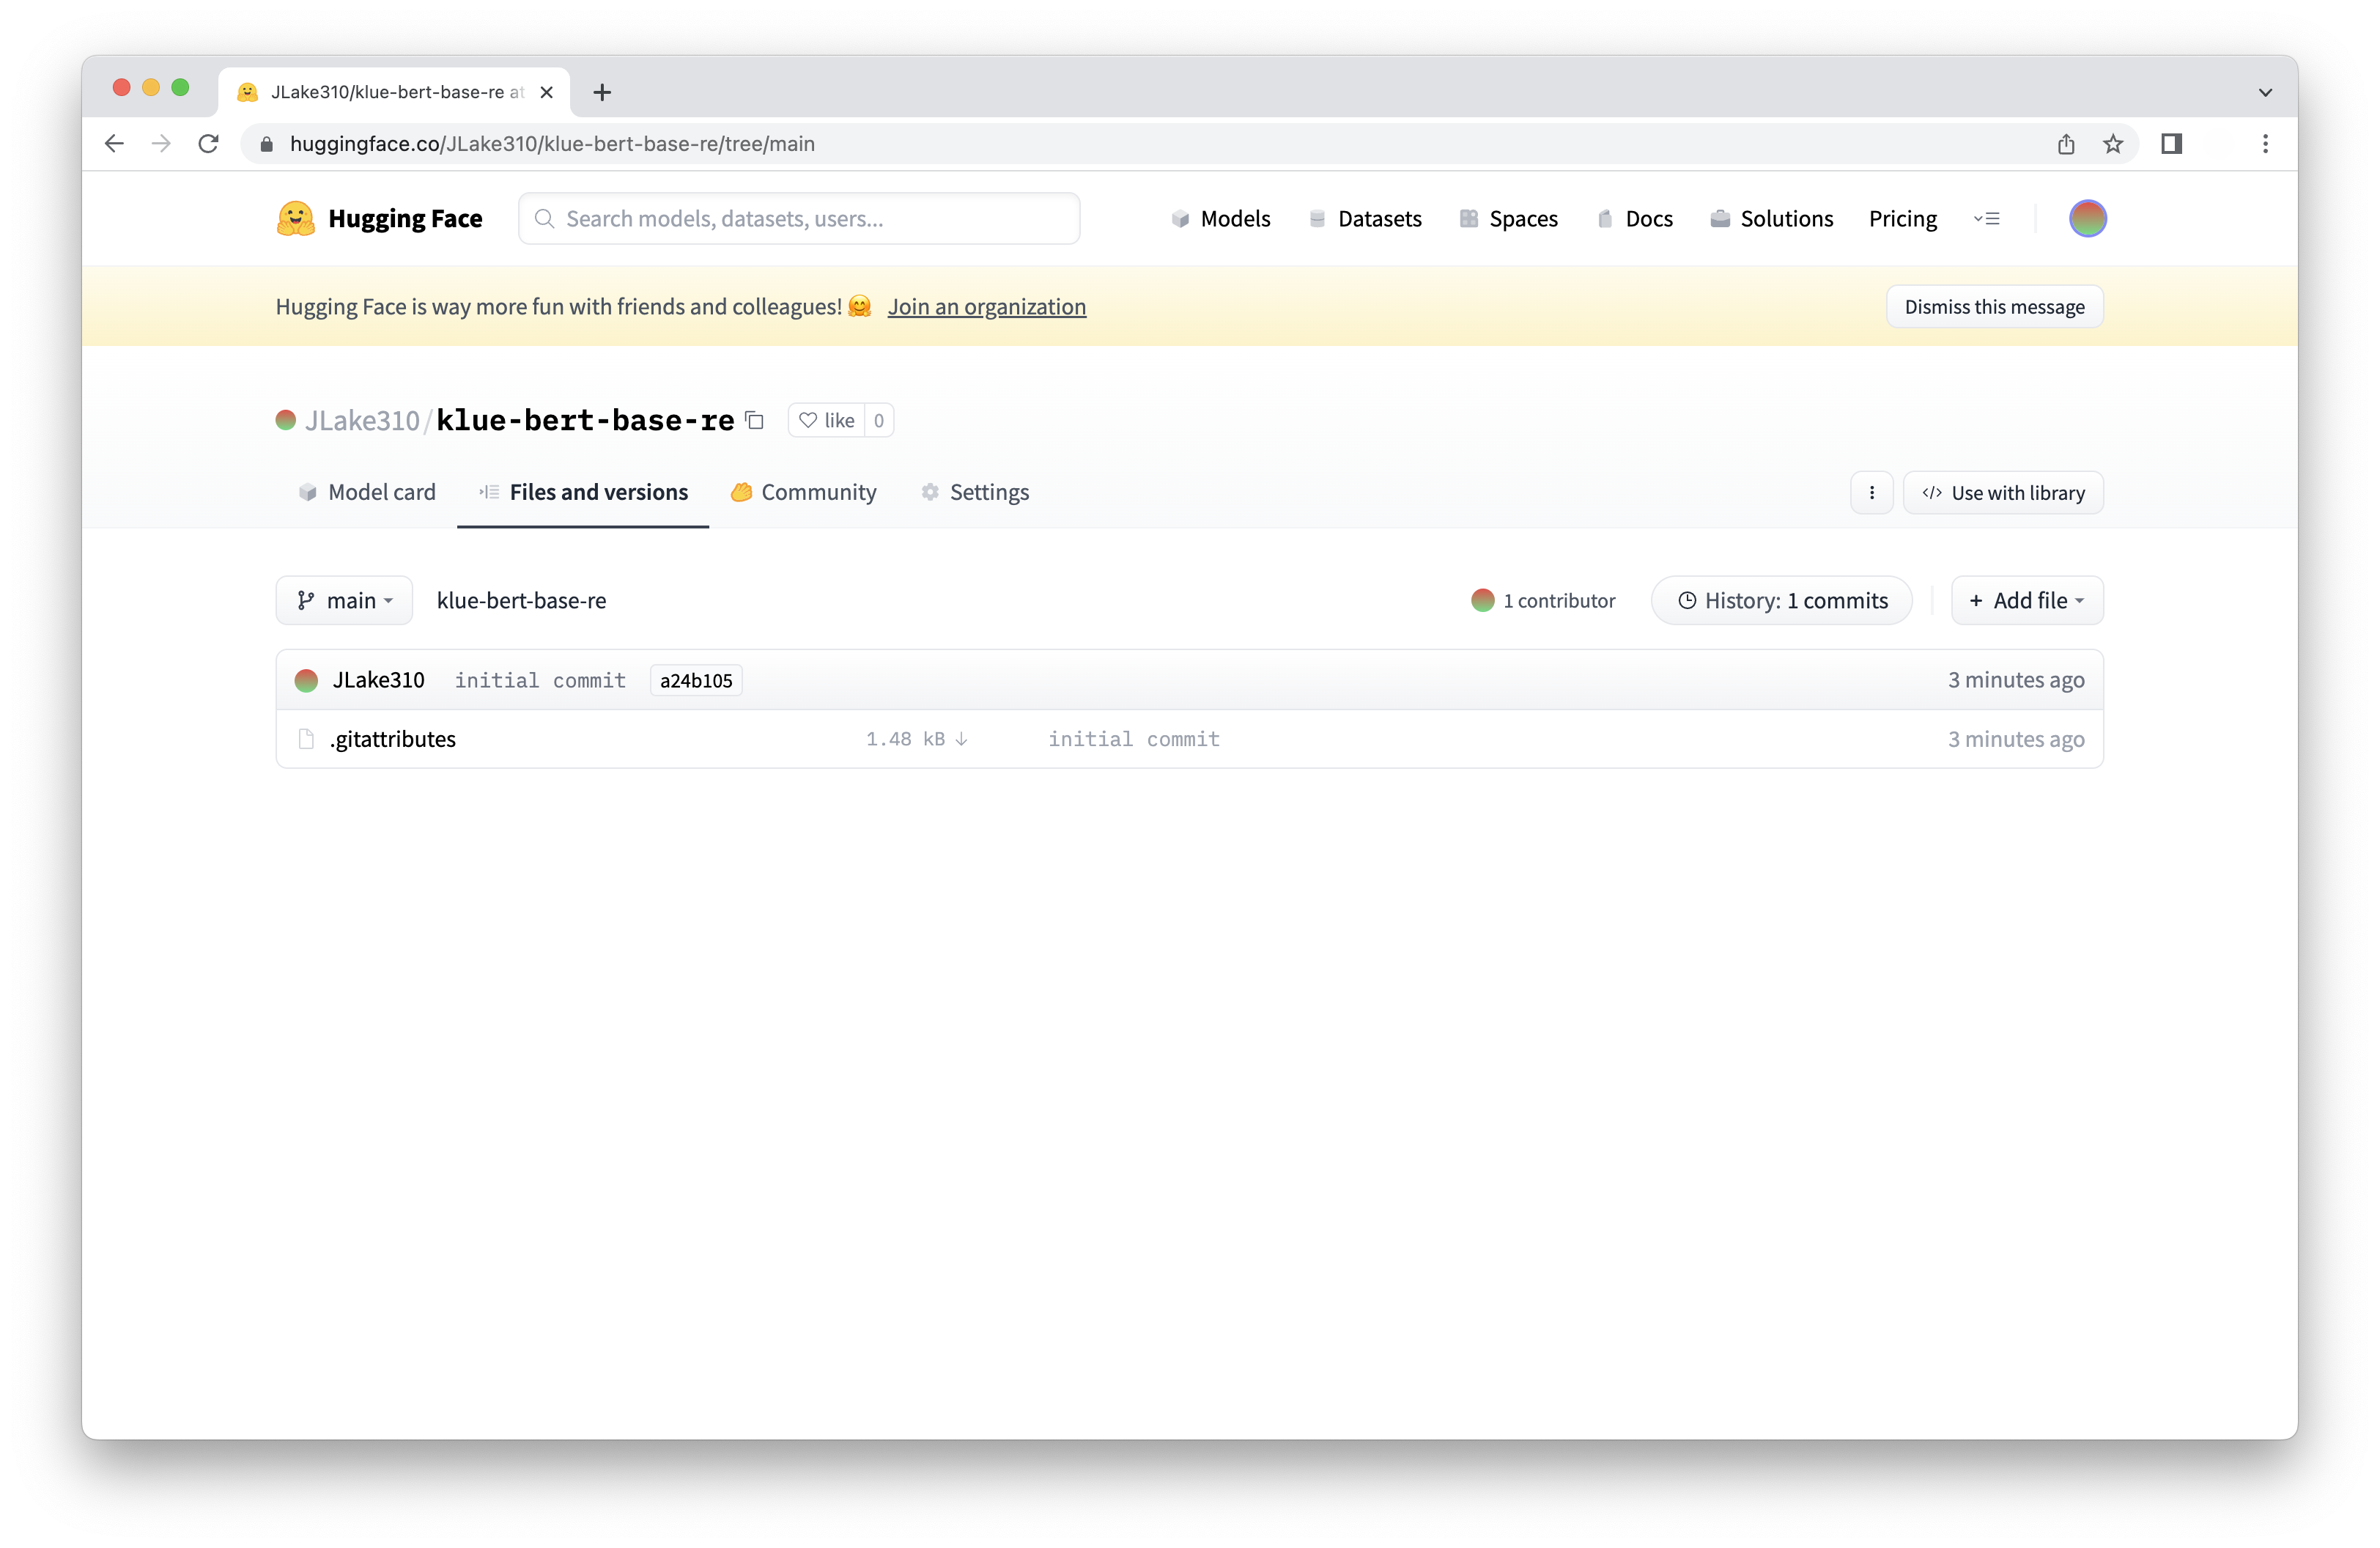Viewport: 2380px width, 1548px height.
Task: Open History: 1 commits
Action: point(1781,601)
